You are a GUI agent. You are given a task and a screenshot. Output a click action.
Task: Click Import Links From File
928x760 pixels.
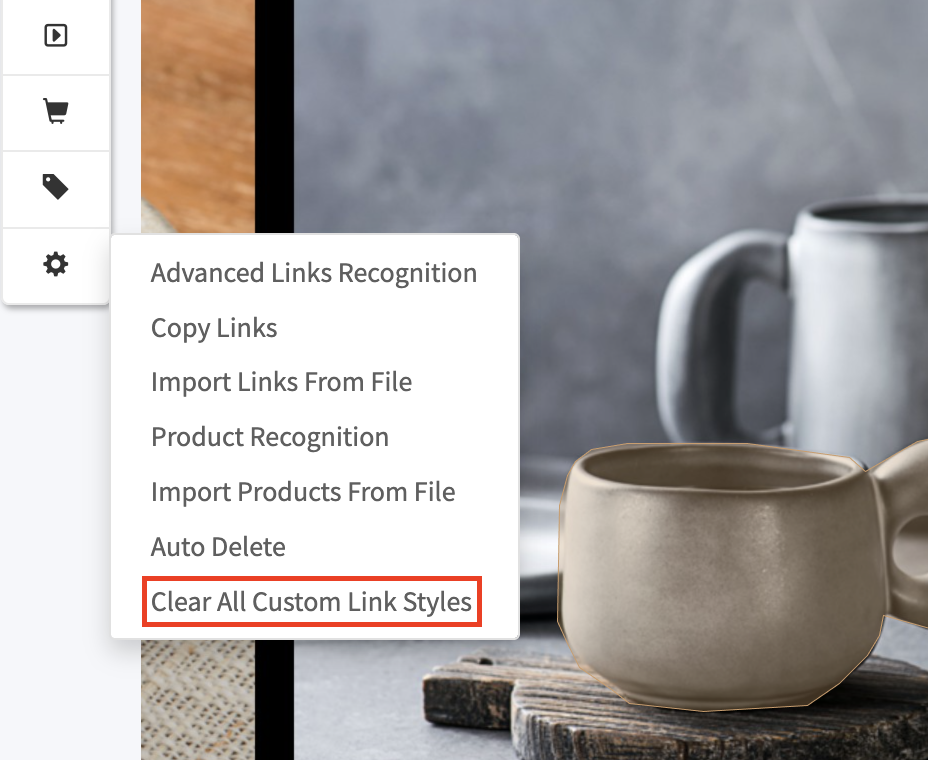[x=281, y=382]
